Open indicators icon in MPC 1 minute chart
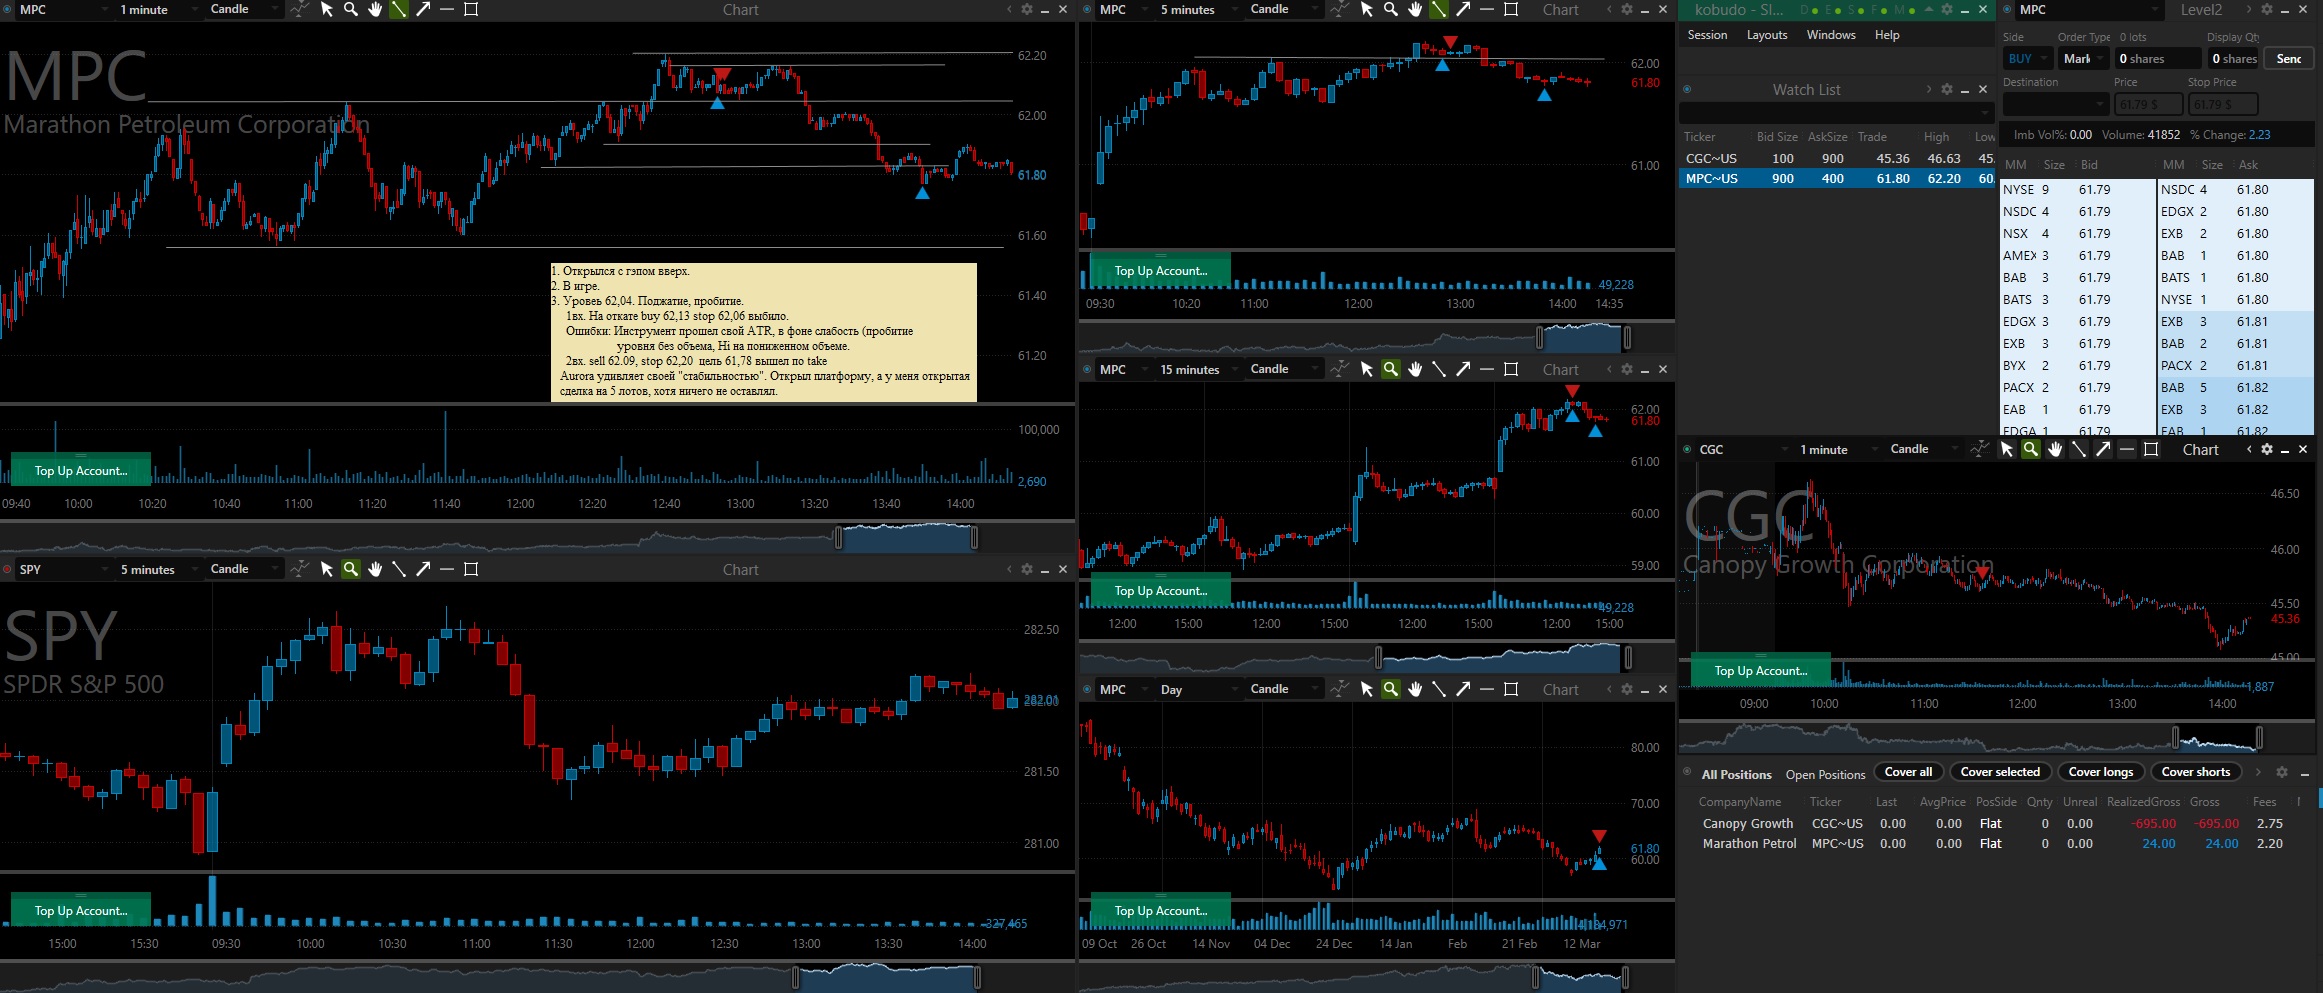Screen dimensions: 2323x993 [300, 9]
